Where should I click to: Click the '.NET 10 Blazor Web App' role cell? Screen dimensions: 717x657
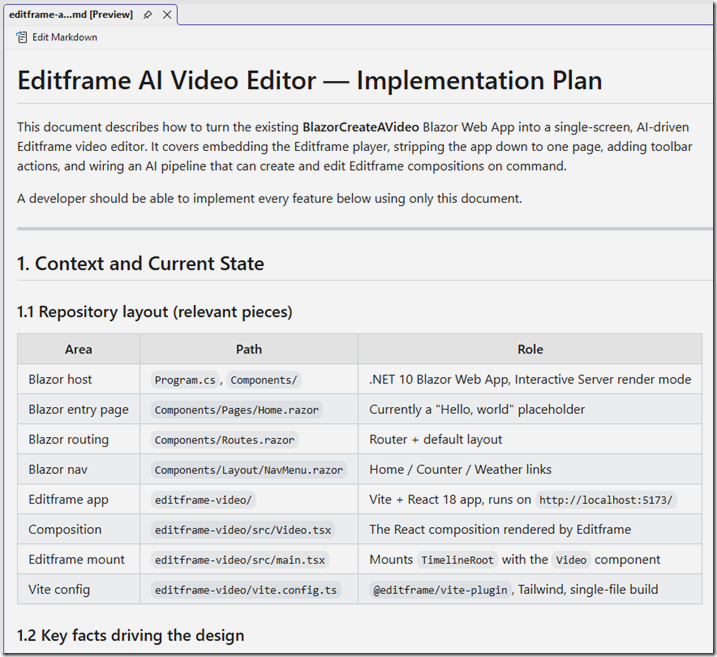tap(530, 379)
